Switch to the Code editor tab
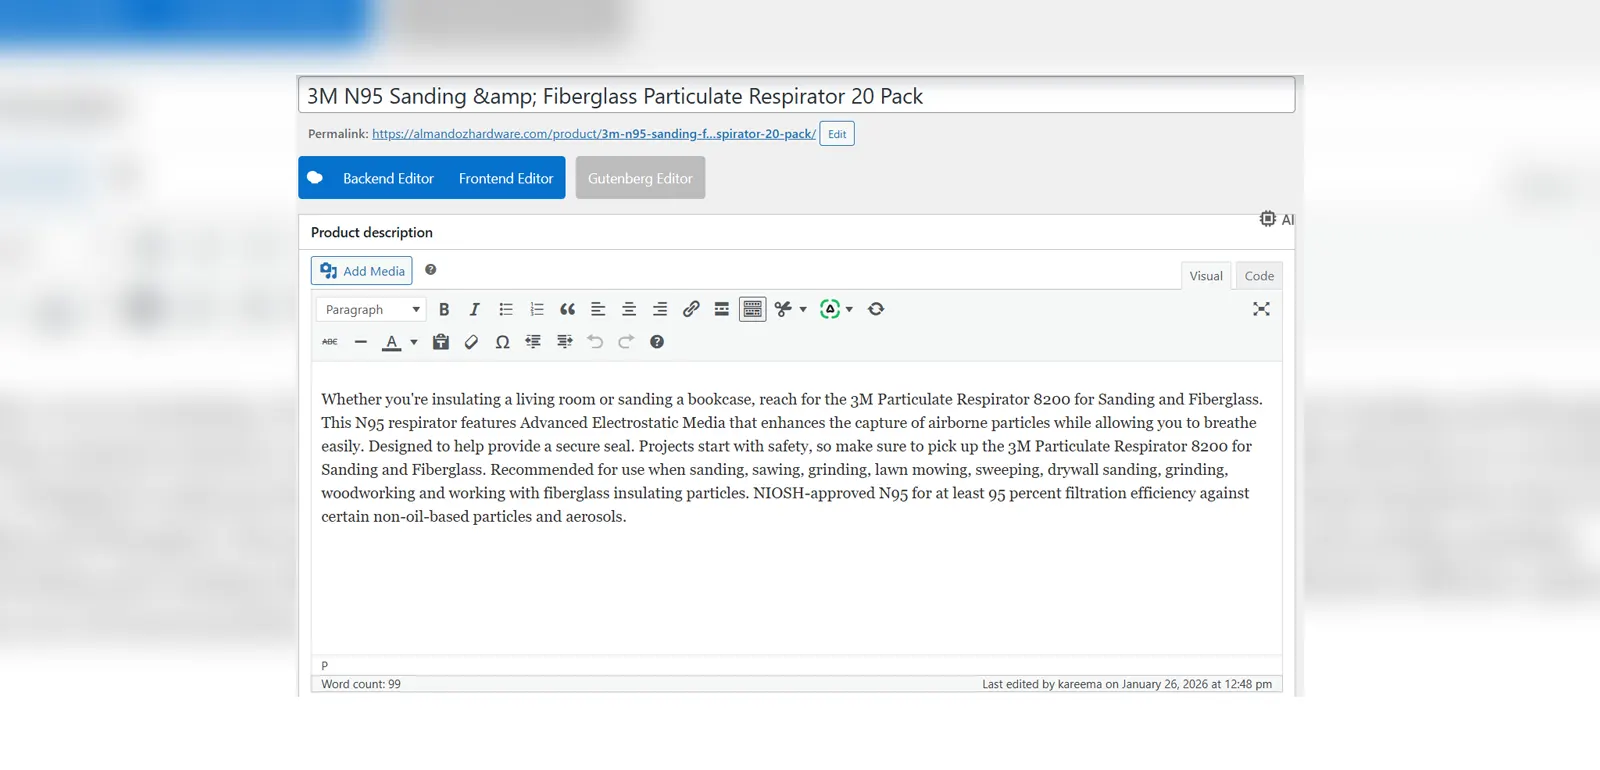1600x770 pixels. (x=1259, y=276)
